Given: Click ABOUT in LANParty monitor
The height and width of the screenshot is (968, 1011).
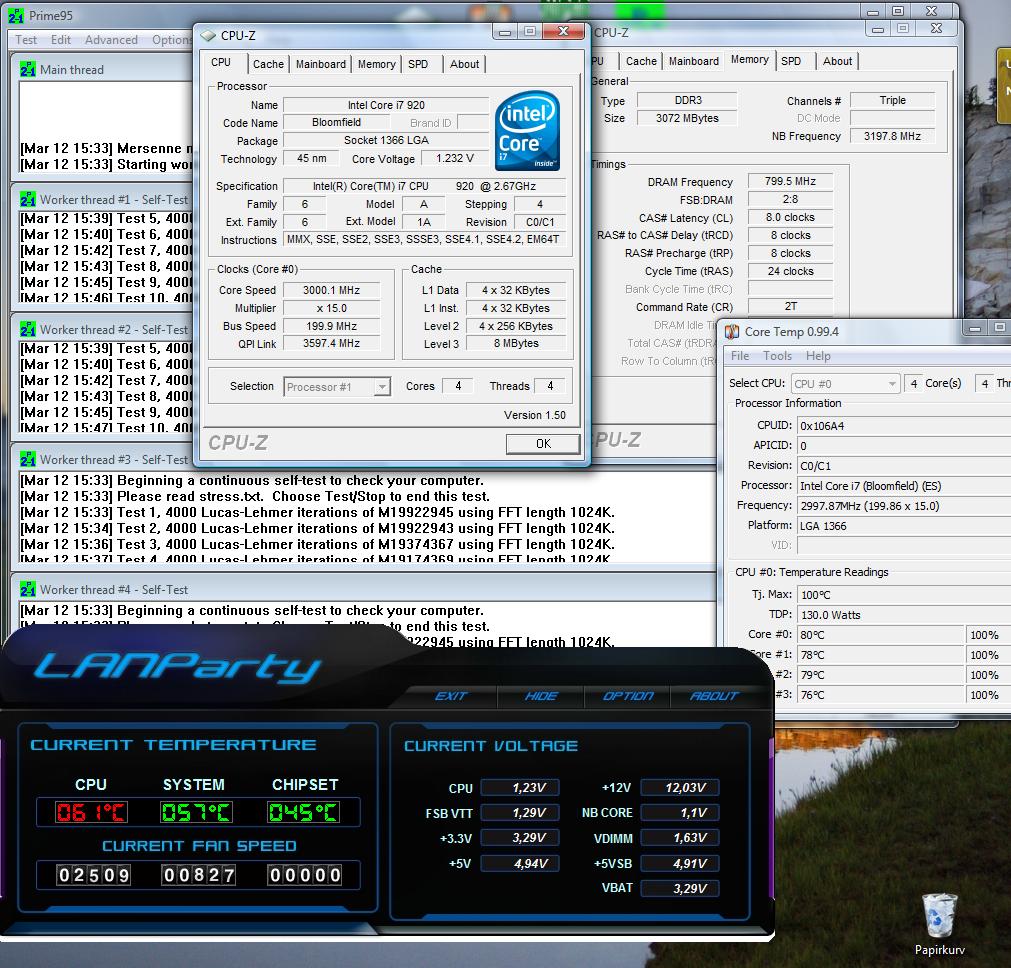Looking at the screenshot, I should pos(714,696).
